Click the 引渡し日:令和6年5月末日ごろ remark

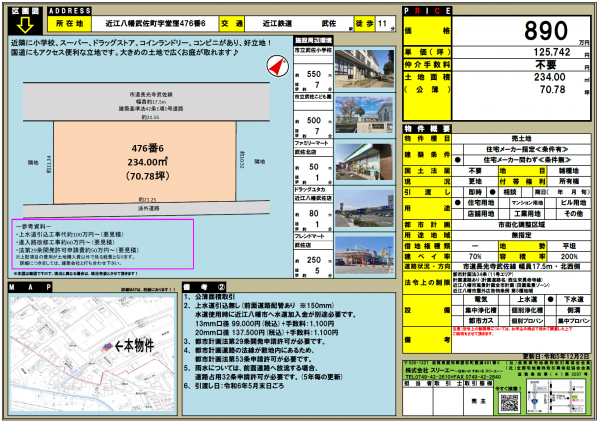click(x=239, y=386)
